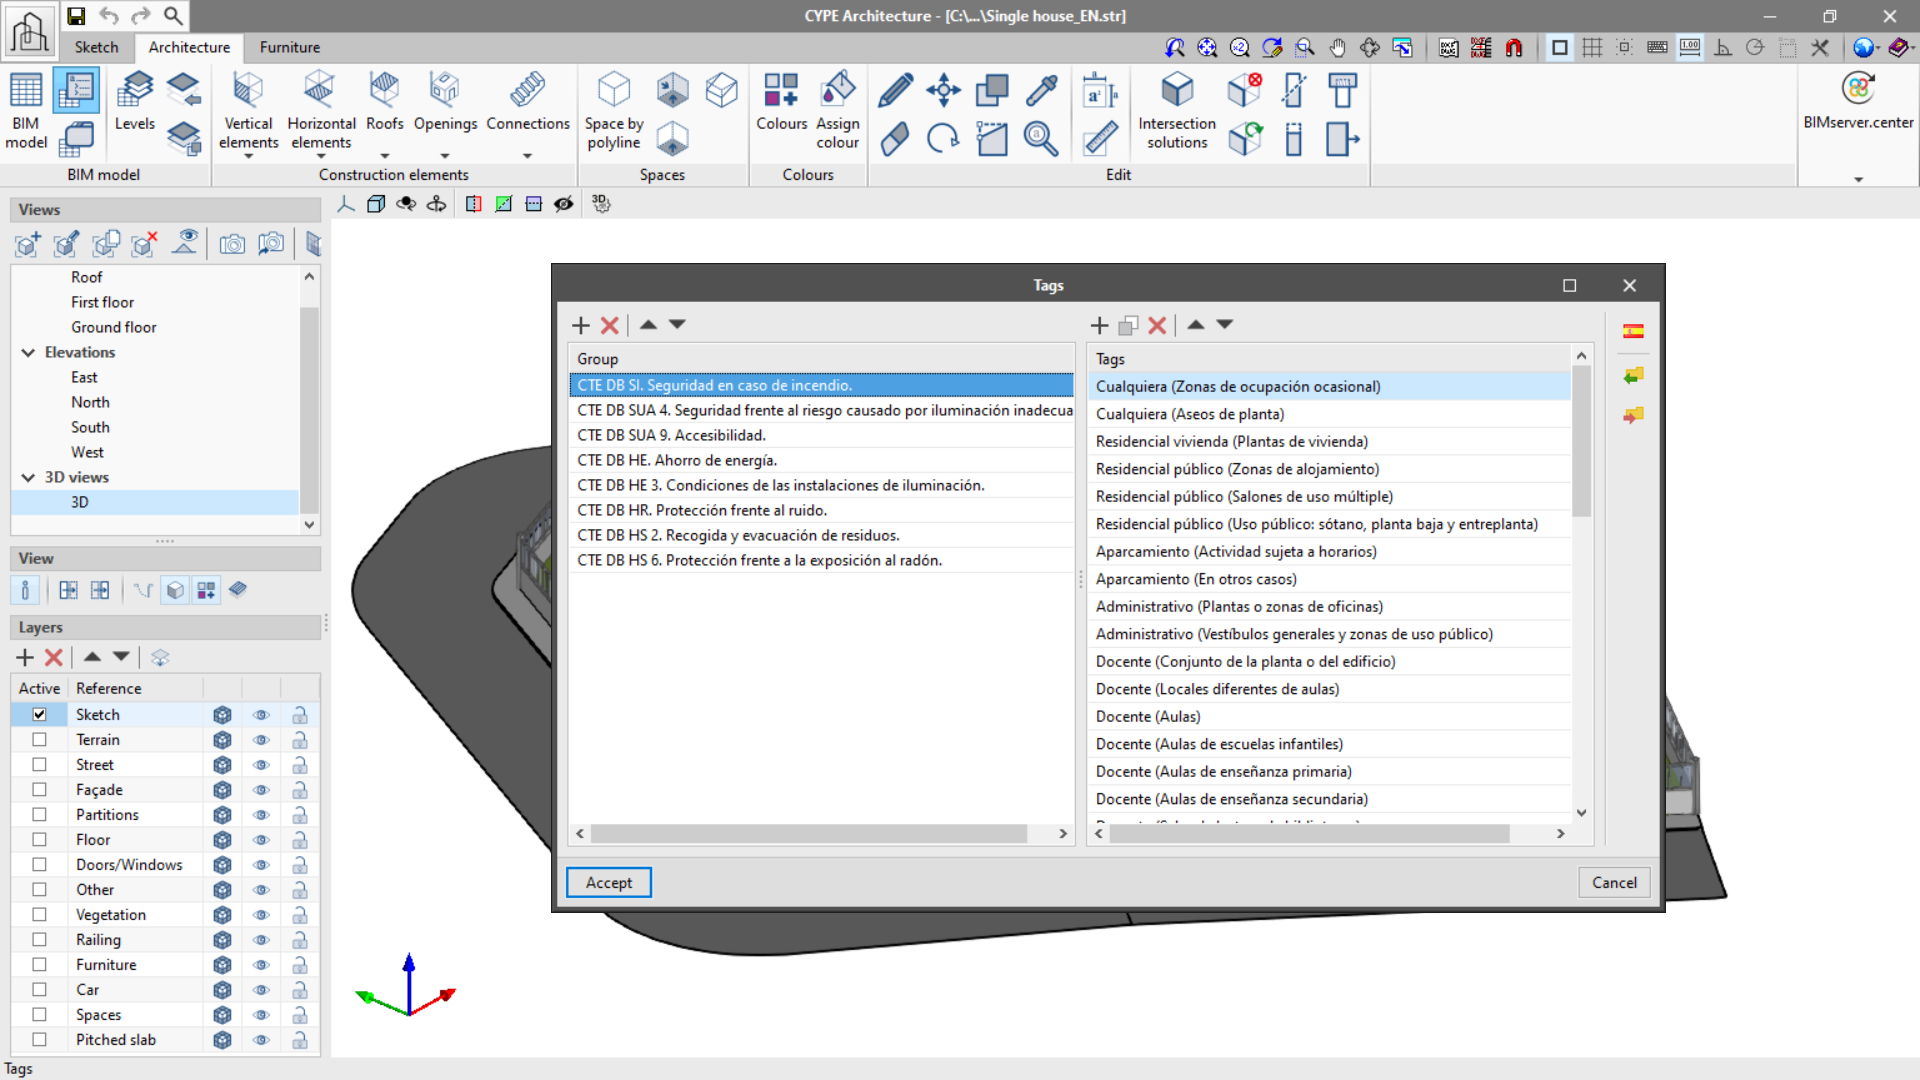Viewport: 1920px width, 1080px height.
Task: Move selected group down in Tags dialog
Action: pyautogui.click(x=677, y=324)
